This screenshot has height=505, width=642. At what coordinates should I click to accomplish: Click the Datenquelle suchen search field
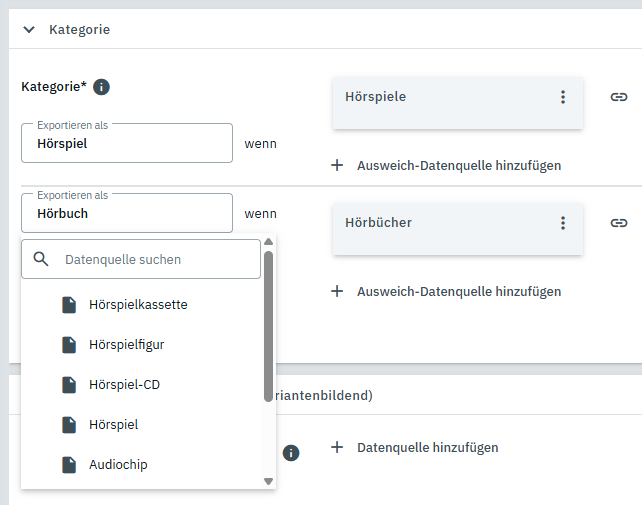tap(155, 259)
